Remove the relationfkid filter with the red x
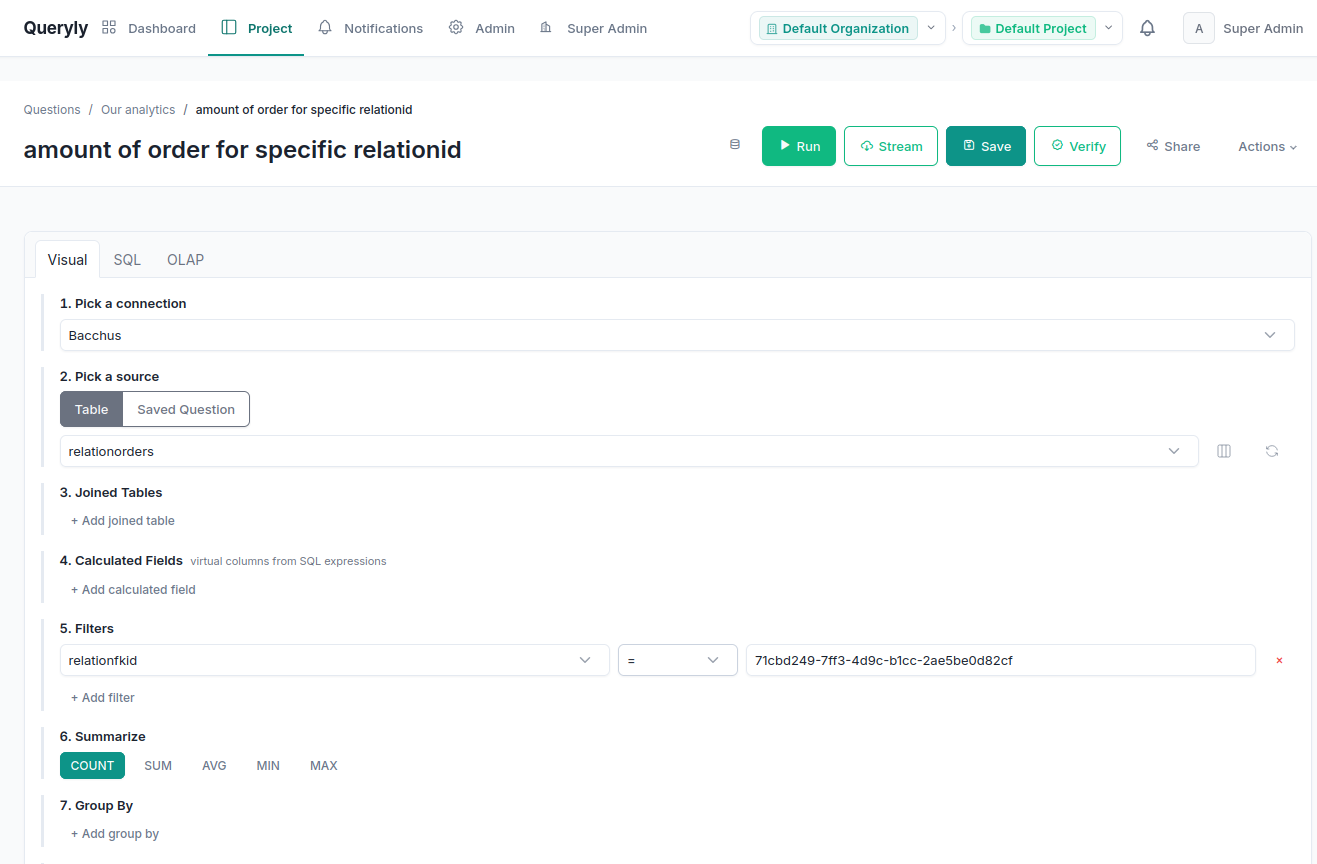 (1279, 660)
